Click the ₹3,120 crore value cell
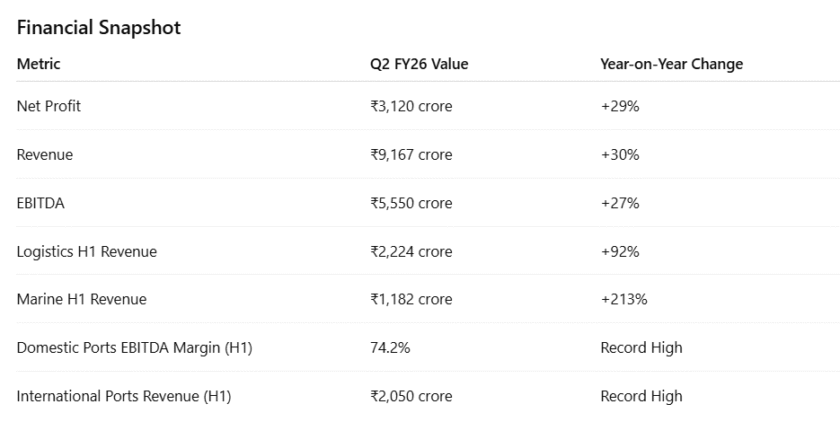The image size is (840, 448). (x=411, y=107)
